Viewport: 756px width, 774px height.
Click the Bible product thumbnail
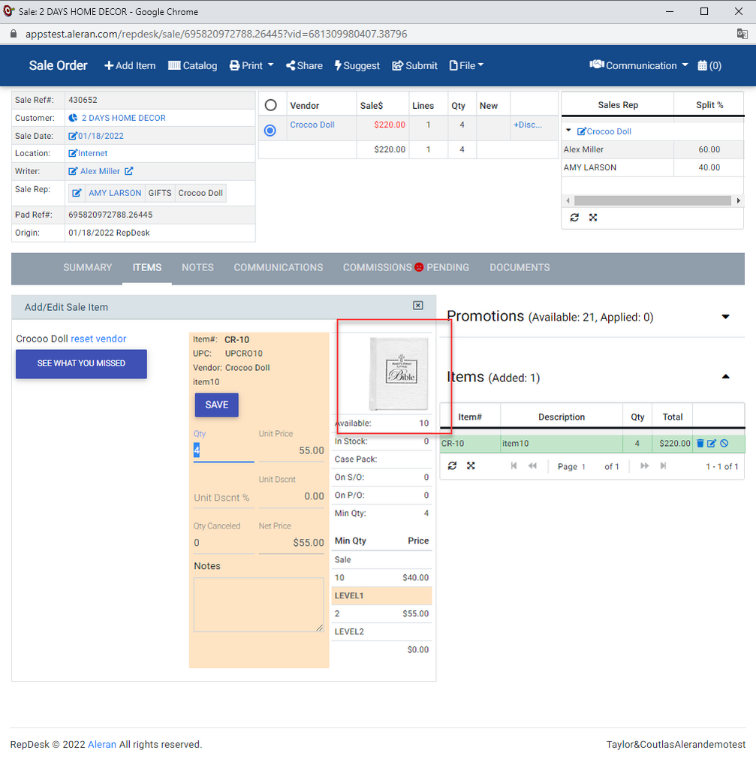coord(399,374)
